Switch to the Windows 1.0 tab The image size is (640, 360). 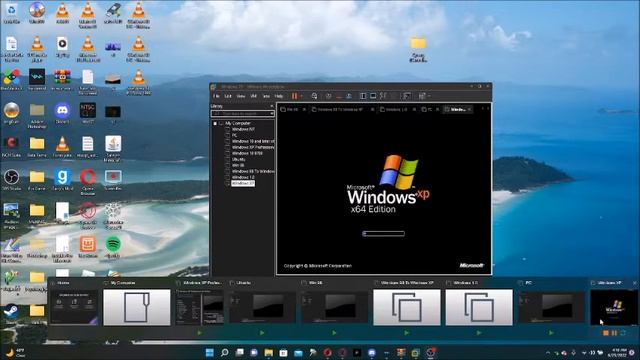pyautogui.click(x=396, y=109)
